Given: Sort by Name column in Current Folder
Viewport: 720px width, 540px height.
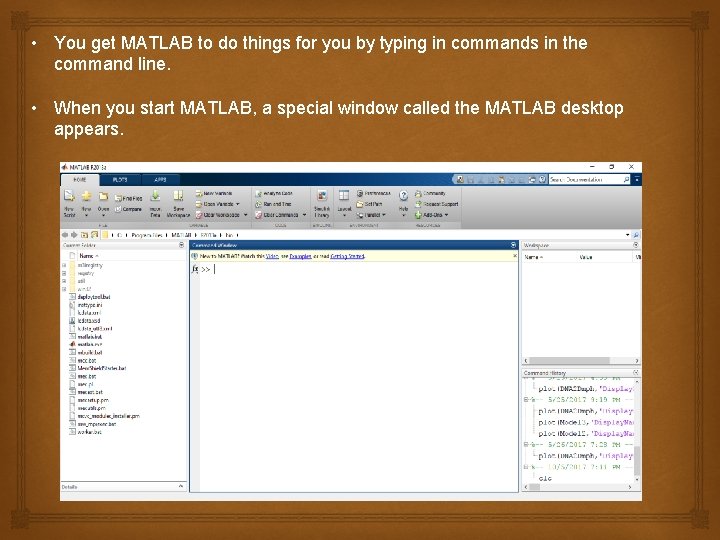Looking at the screenshot, I should coord(87,256).
